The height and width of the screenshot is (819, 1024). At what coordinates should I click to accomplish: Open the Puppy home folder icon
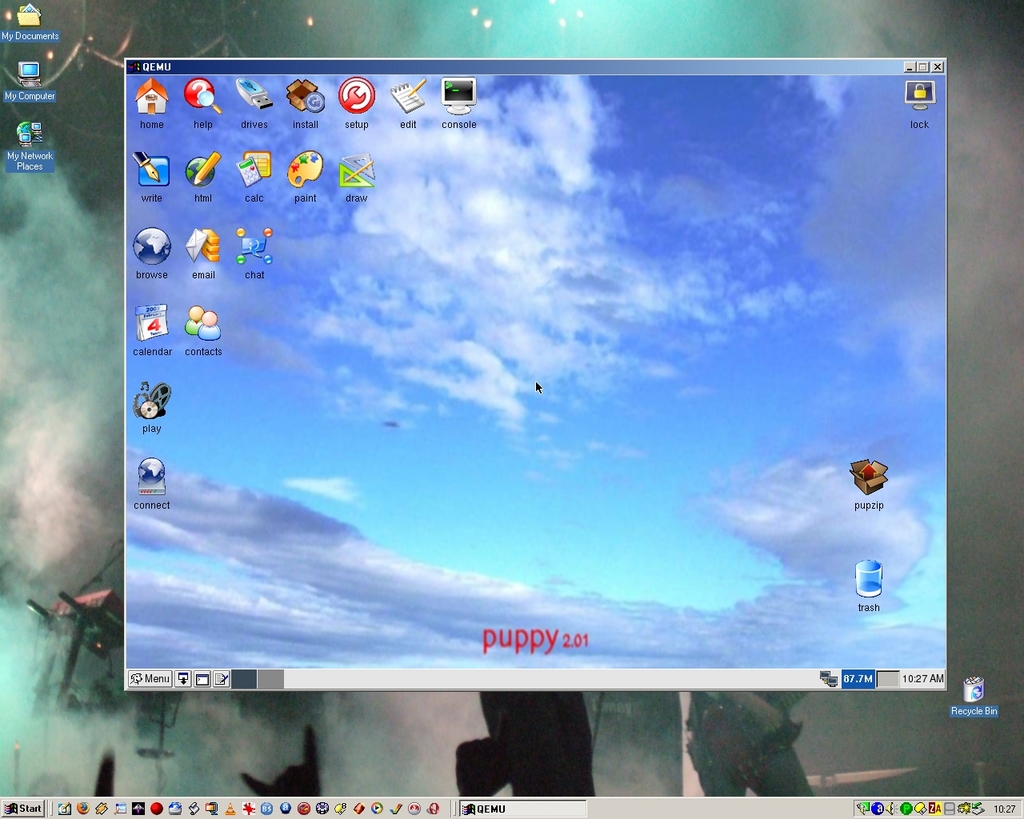click(152, 103)
